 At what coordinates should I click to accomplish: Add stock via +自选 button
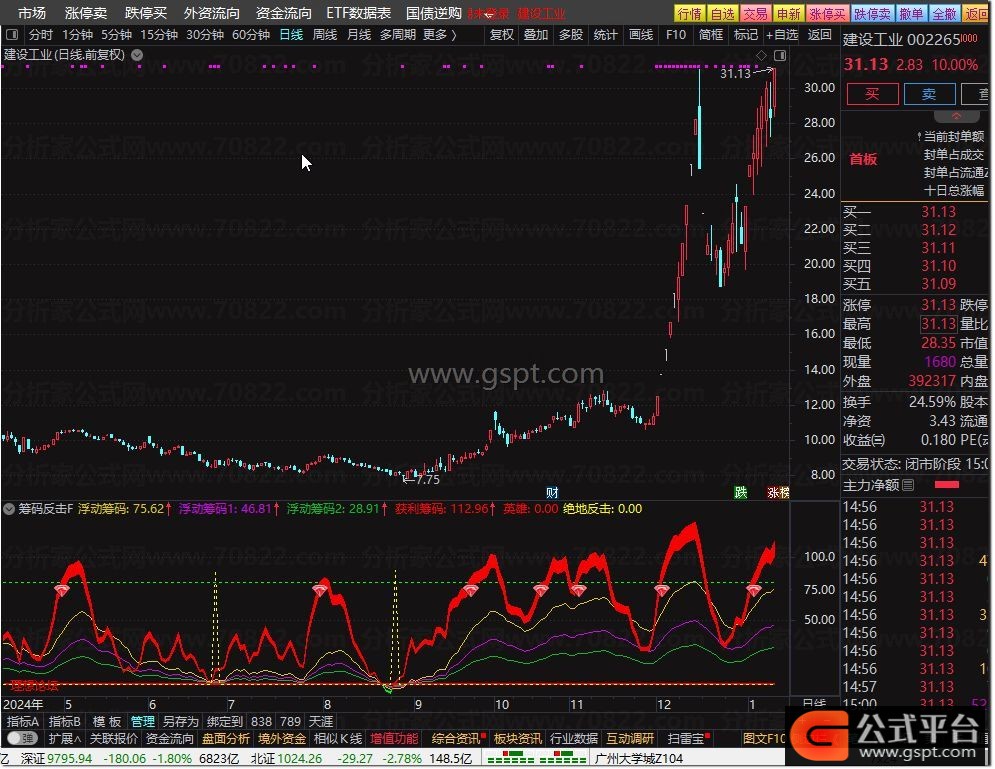click(782, 35)
